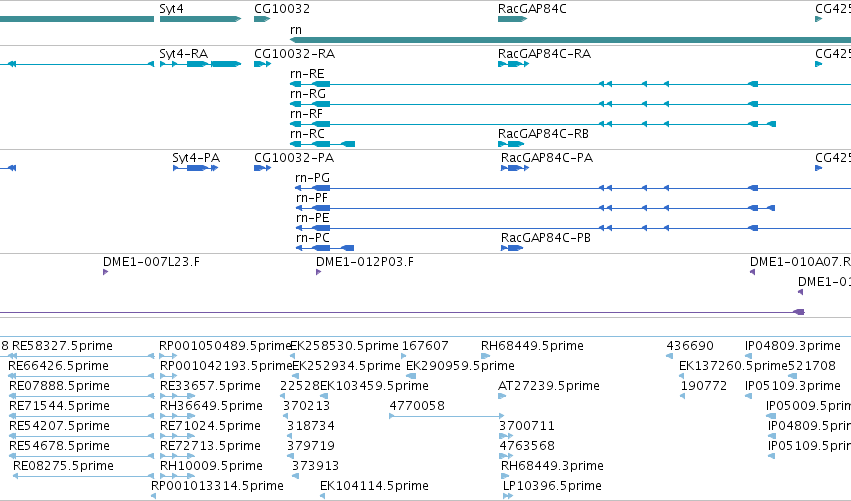
Task: Select the EK104114.5prime label
Action: [x=374, y=486]
